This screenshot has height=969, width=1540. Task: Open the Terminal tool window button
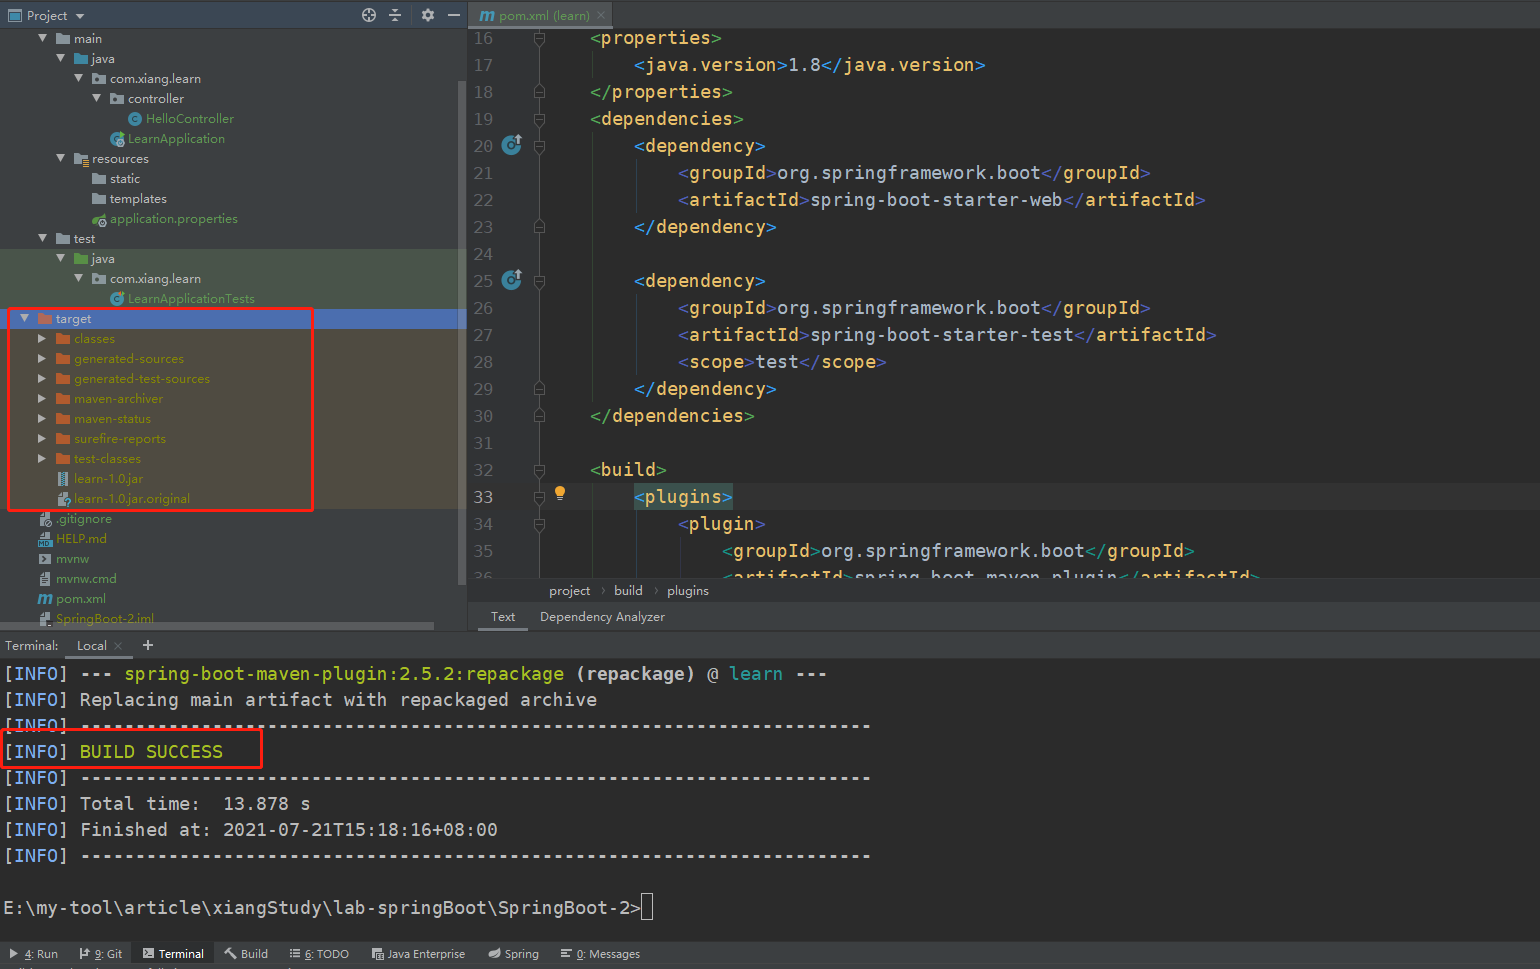[x=173, y=954]
